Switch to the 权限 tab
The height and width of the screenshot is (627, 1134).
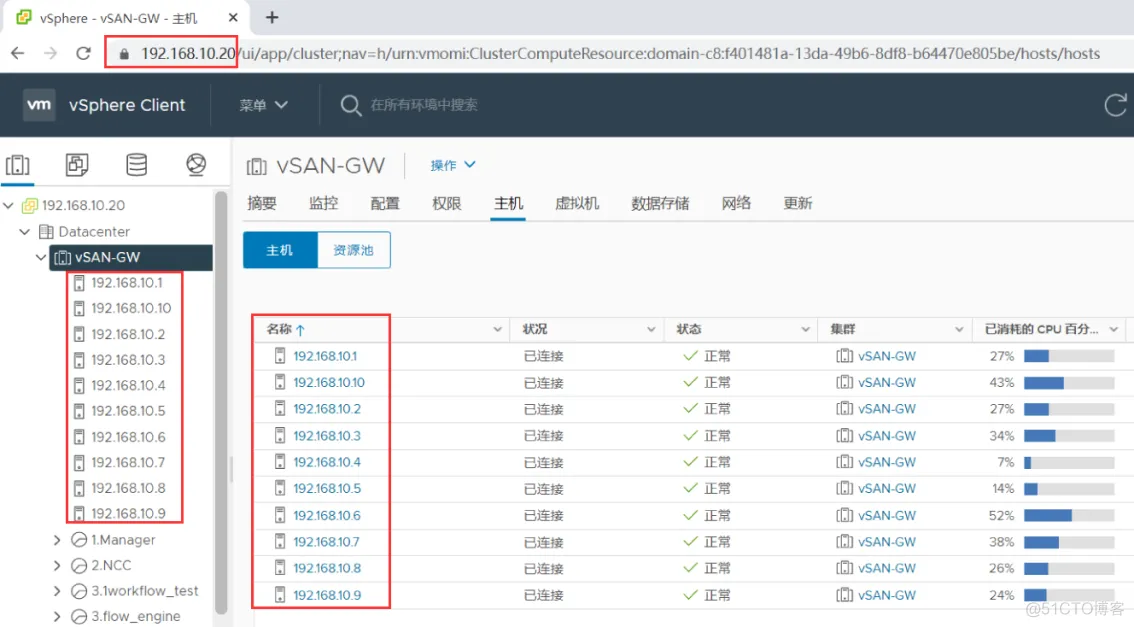coord(446,203)
